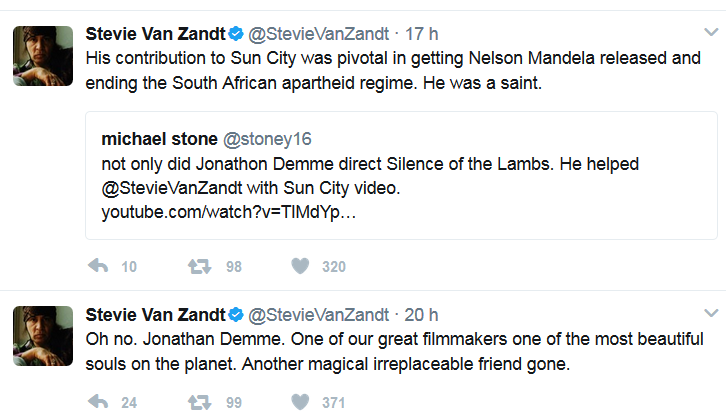Click Stevie Van Zandt name on first tweet
Viewport: 726px width, 420px height.
156,34
